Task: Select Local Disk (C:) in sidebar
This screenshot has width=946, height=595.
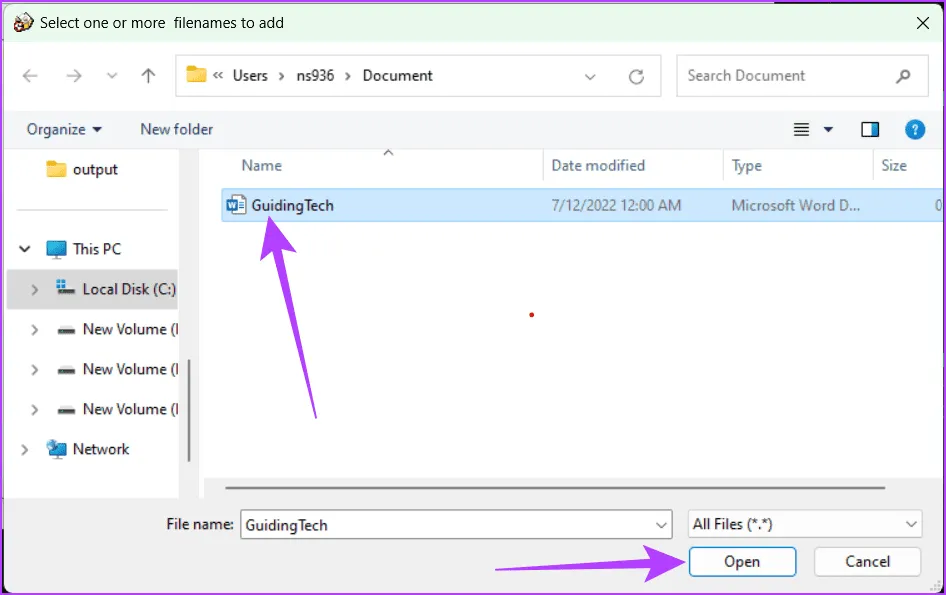Action: tap(128, 289)
